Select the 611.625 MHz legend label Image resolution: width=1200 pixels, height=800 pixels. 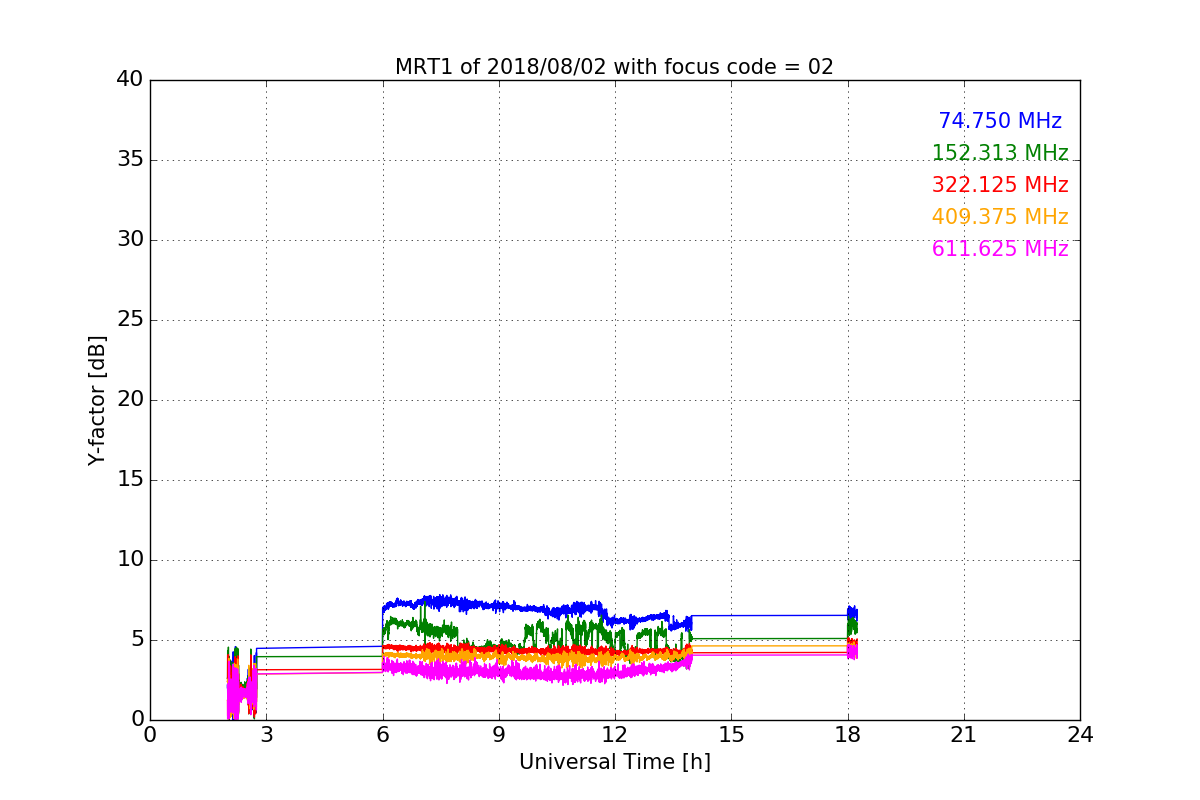pos(1000,249)
